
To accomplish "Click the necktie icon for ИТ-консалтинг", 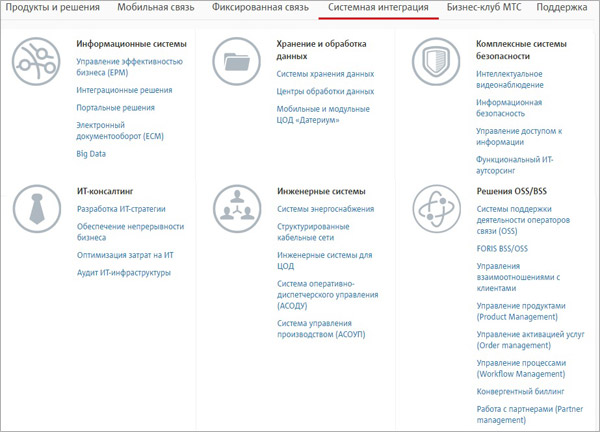I will (37, 209).
